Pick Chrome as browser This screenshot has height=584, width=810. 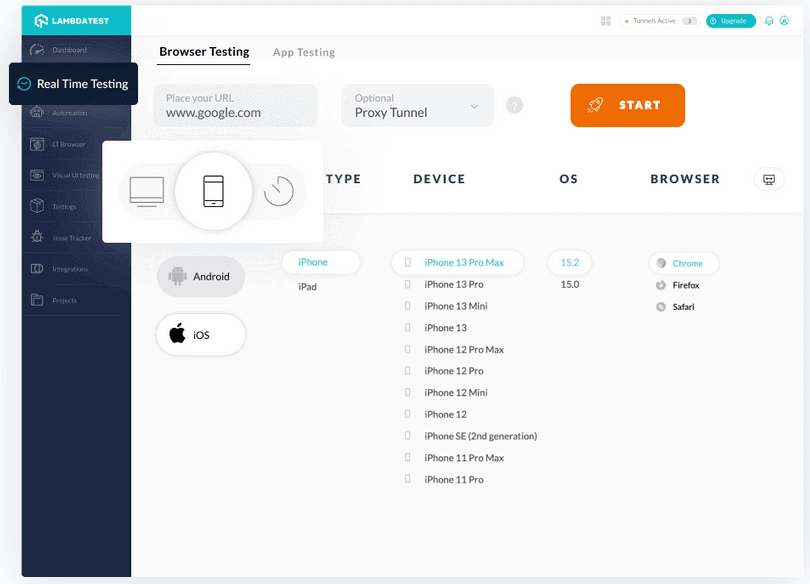683,263
